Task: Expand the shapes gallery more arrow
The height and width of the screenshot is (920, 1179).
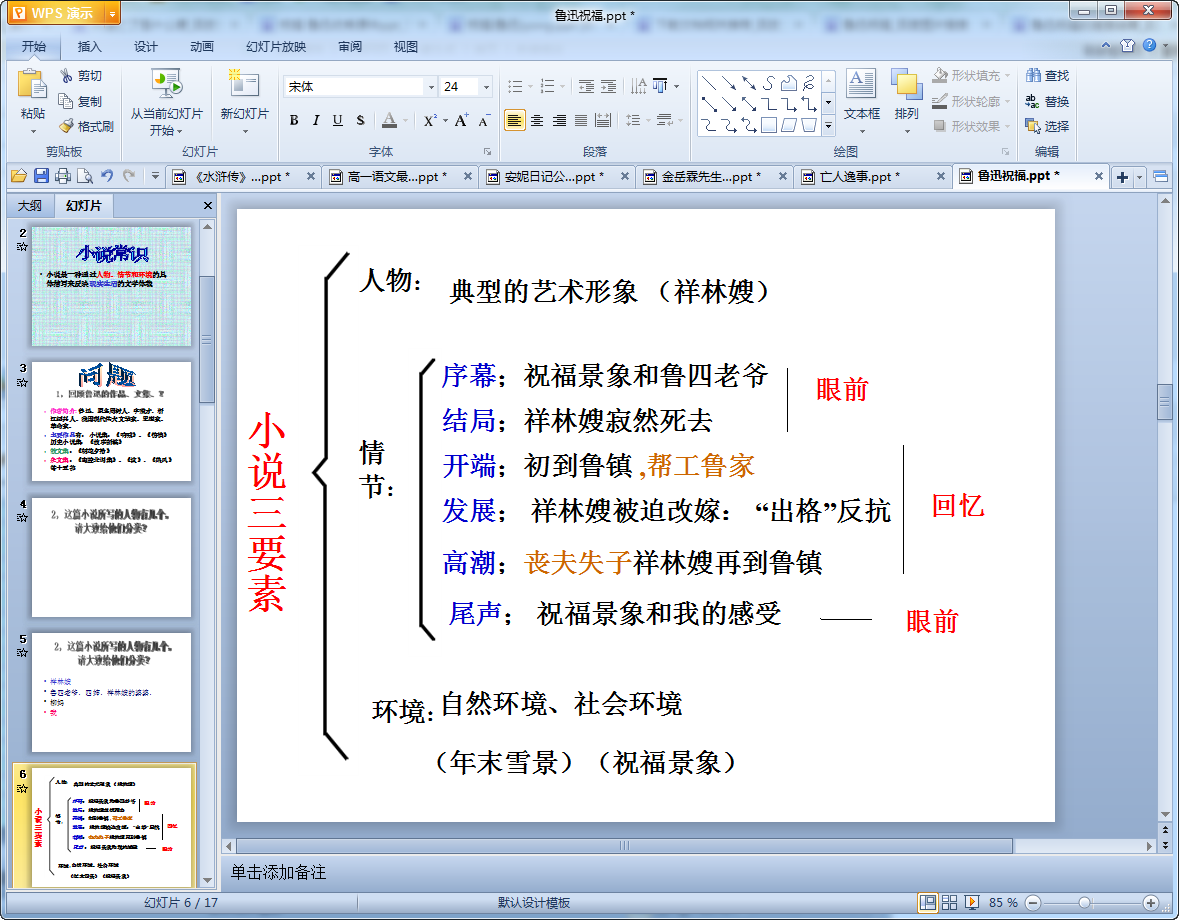Action: pyautogui.click(x=828, y=126)
